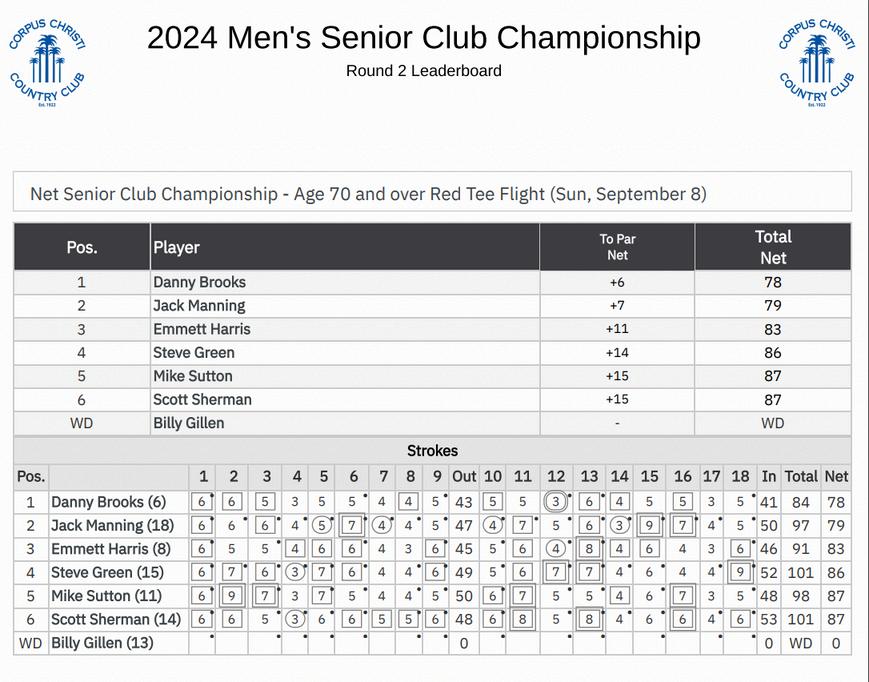
Task: Click the right Corpus Christi Country Club logo
Action: pyautogui.click(x=816, y=62)
